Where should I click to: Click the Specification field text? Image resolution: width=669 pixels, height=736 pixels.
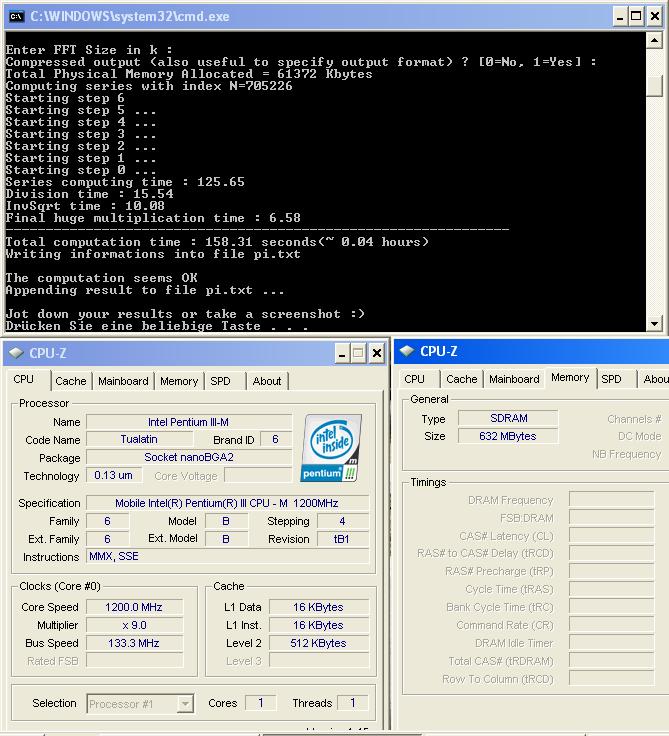tap(227, 503)
